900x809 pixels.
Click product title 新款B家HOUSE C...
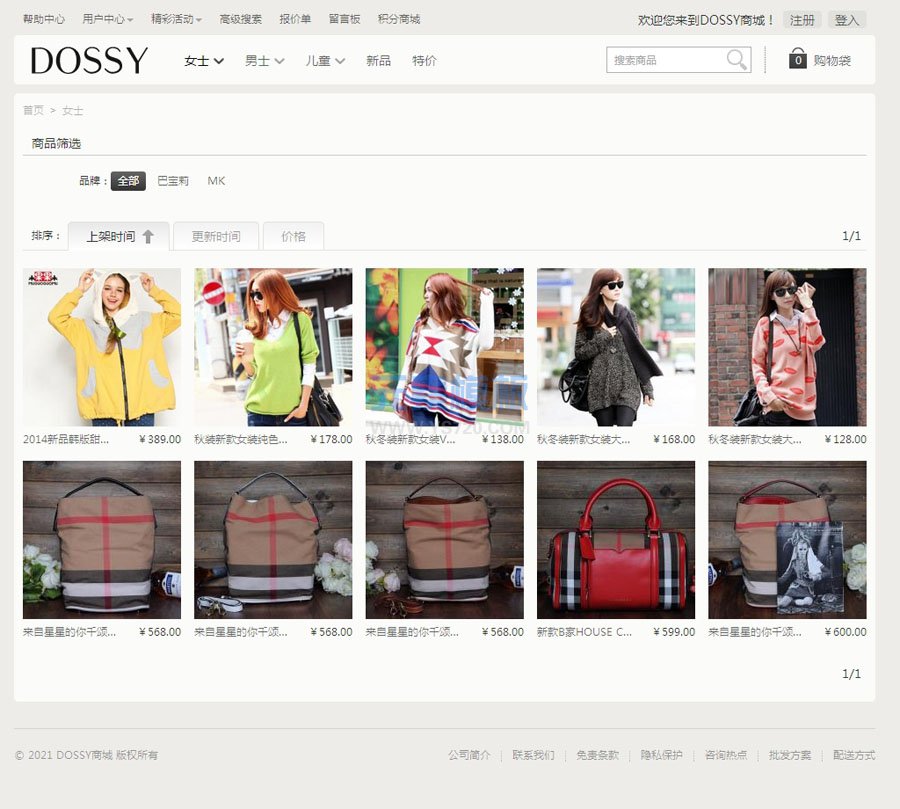pyautogui.click(x=584, y=632)
